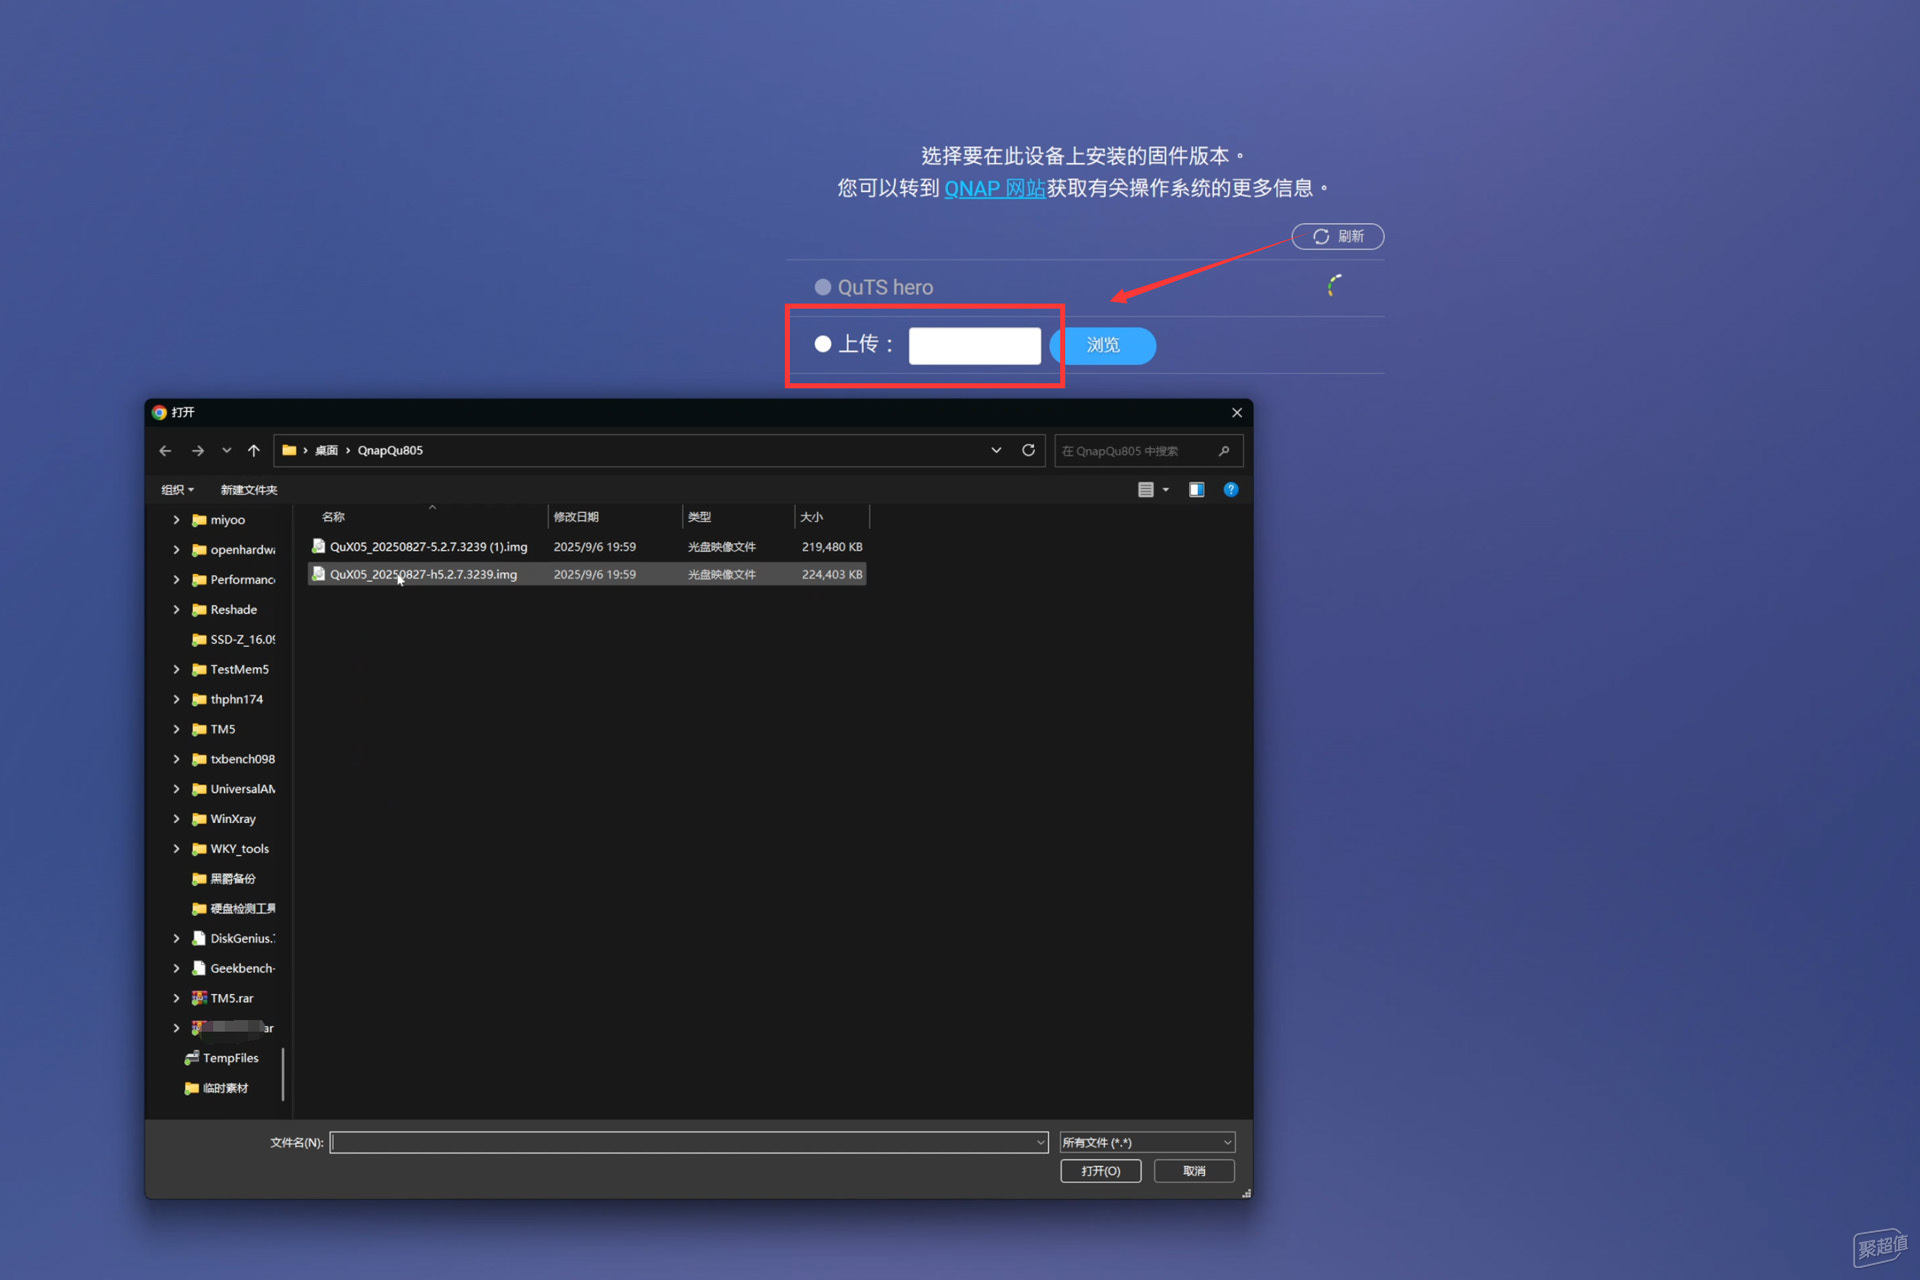Open the 组织 menu
This screenshot has height=1280, width=1920.
177,490
